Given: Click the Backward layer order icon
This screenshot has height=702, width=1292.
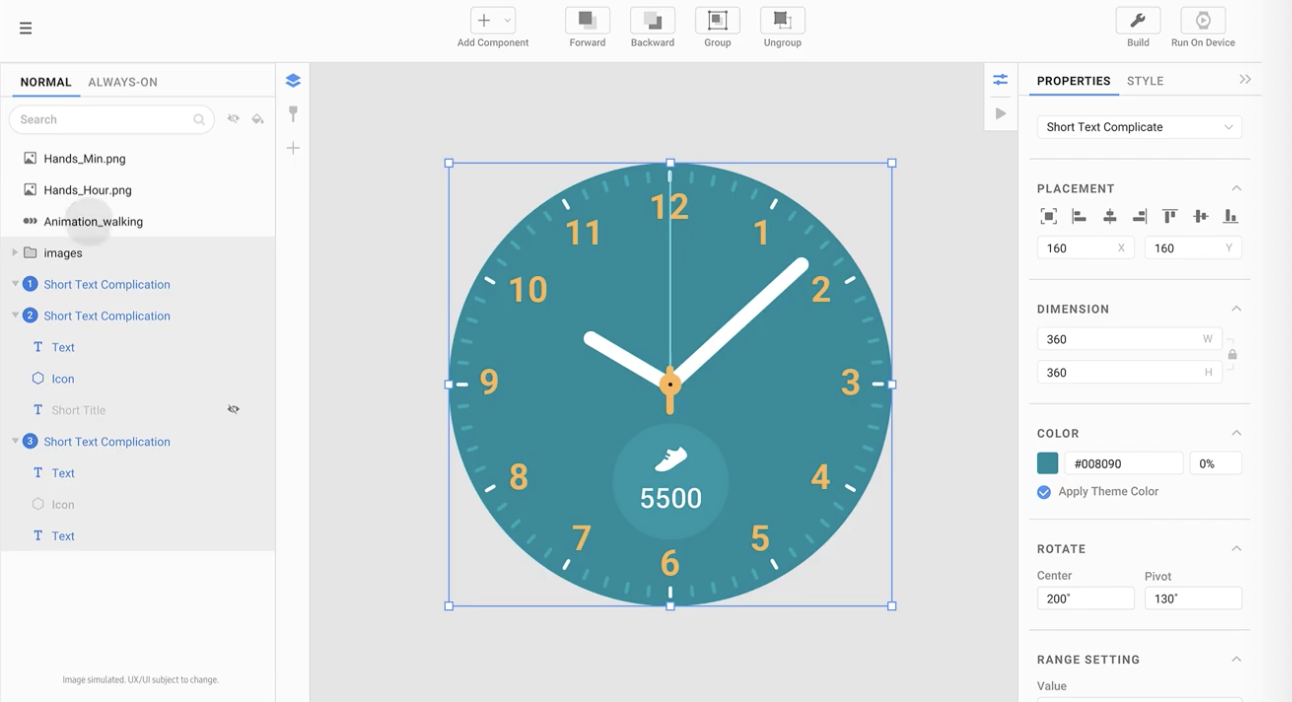Looking at the screenshot, I should [x=652, y=21].
